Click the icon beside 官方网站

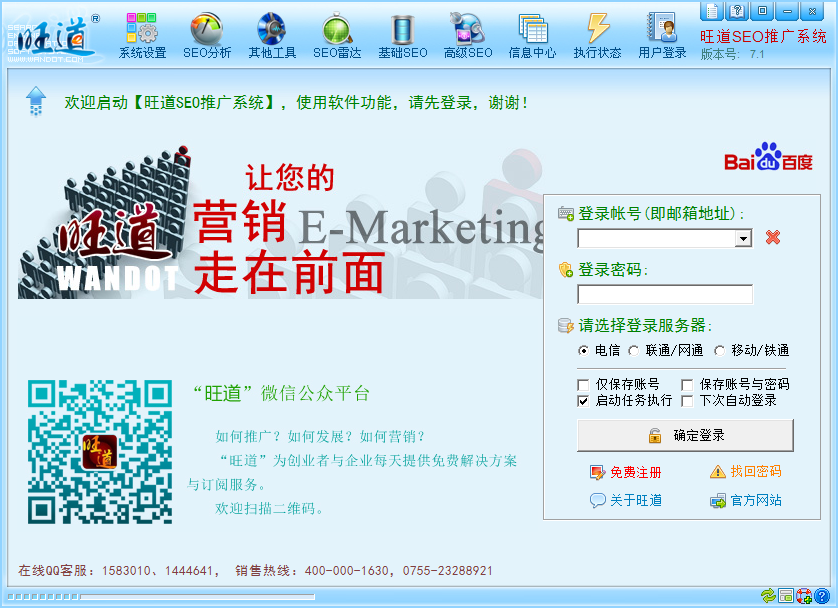[718, 501]
